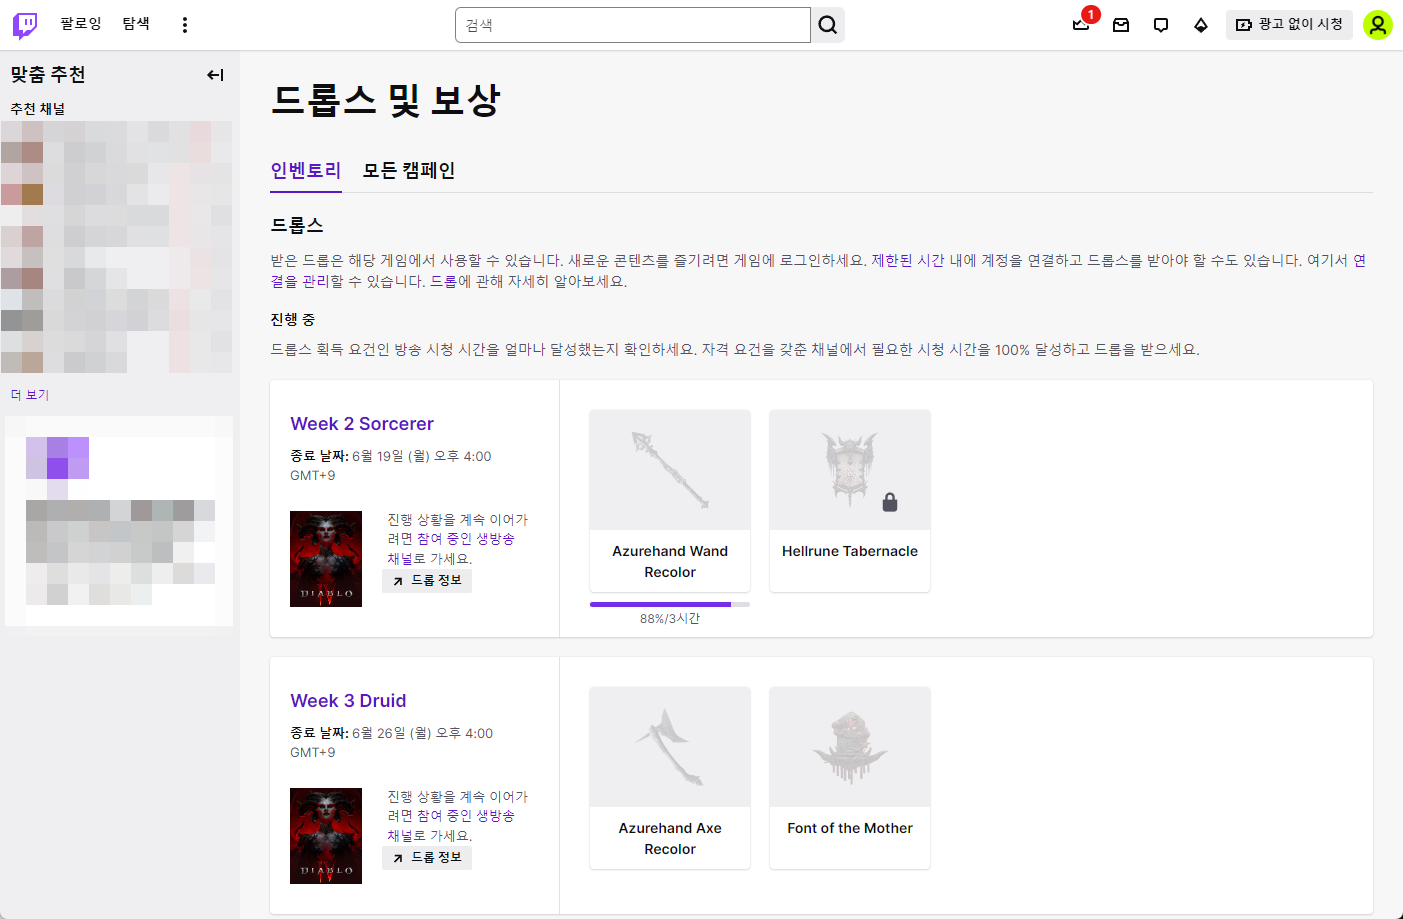Image resolution: width=1403 pixels, height=919 pixels.
Task: Open the Week 2 Sorcerer campaign link
Action: pos(362,424)
